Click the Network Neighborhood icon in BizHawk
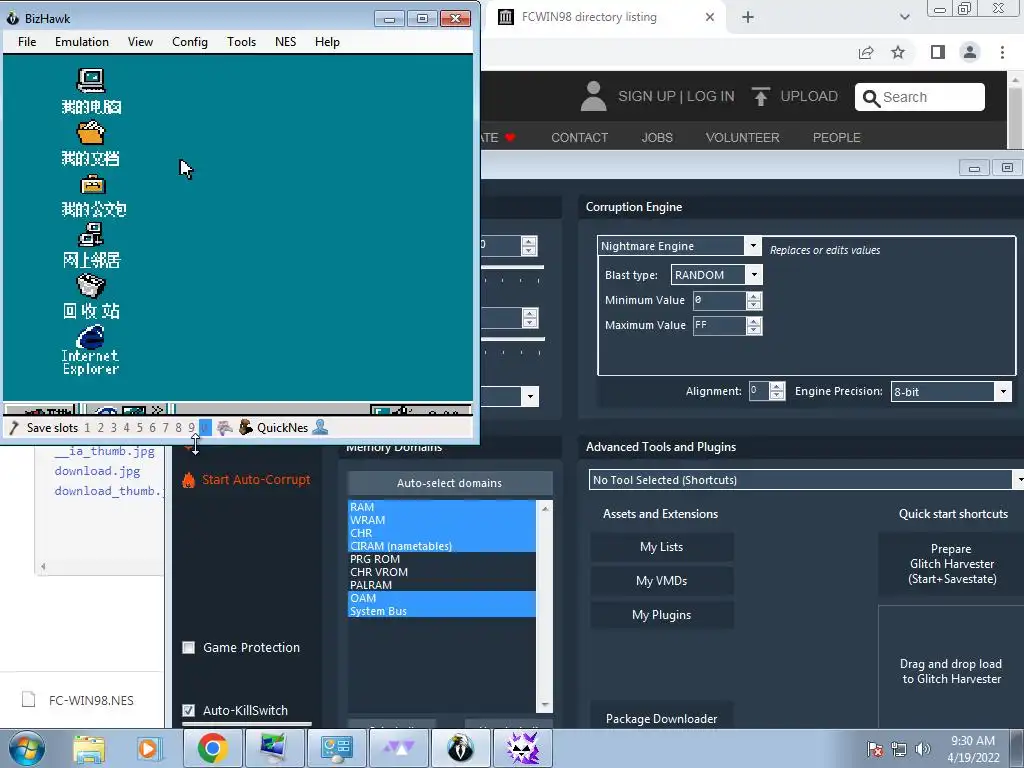Image resolution: width=1024 pixels, height=768 pixels. [x=91, y=235]
